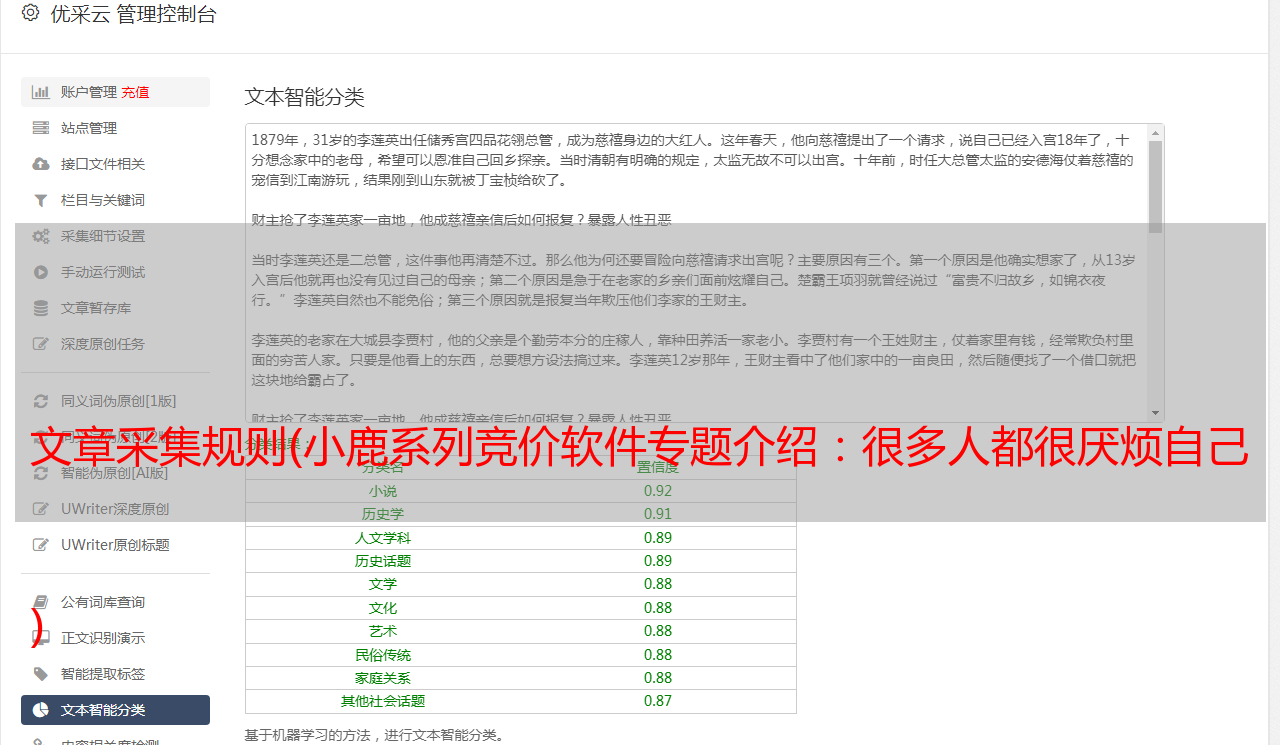Image resolution: width=1280 pixels, height=745 pixels.
Task: Open the red 充值 recharge link
Action: coord(135,92)
